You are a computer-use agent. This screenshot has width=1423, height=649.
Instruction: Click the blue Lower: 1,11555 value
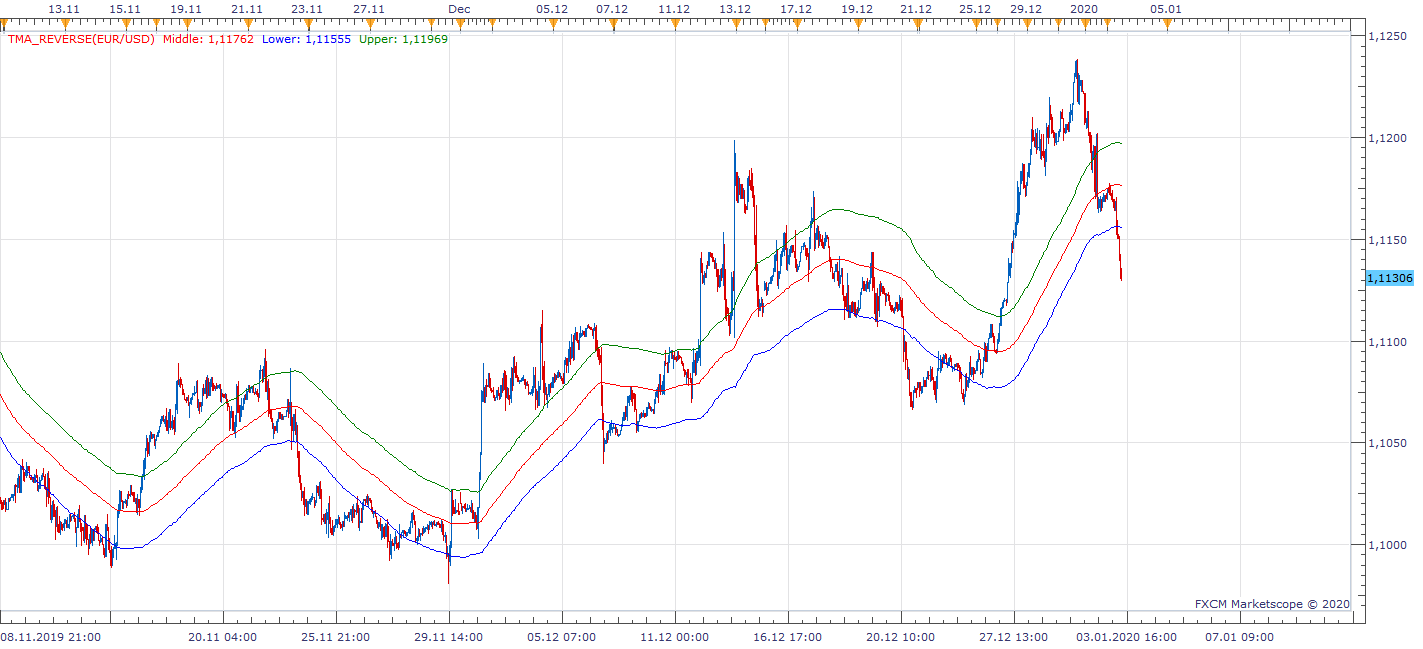click(x=305, y=40)
